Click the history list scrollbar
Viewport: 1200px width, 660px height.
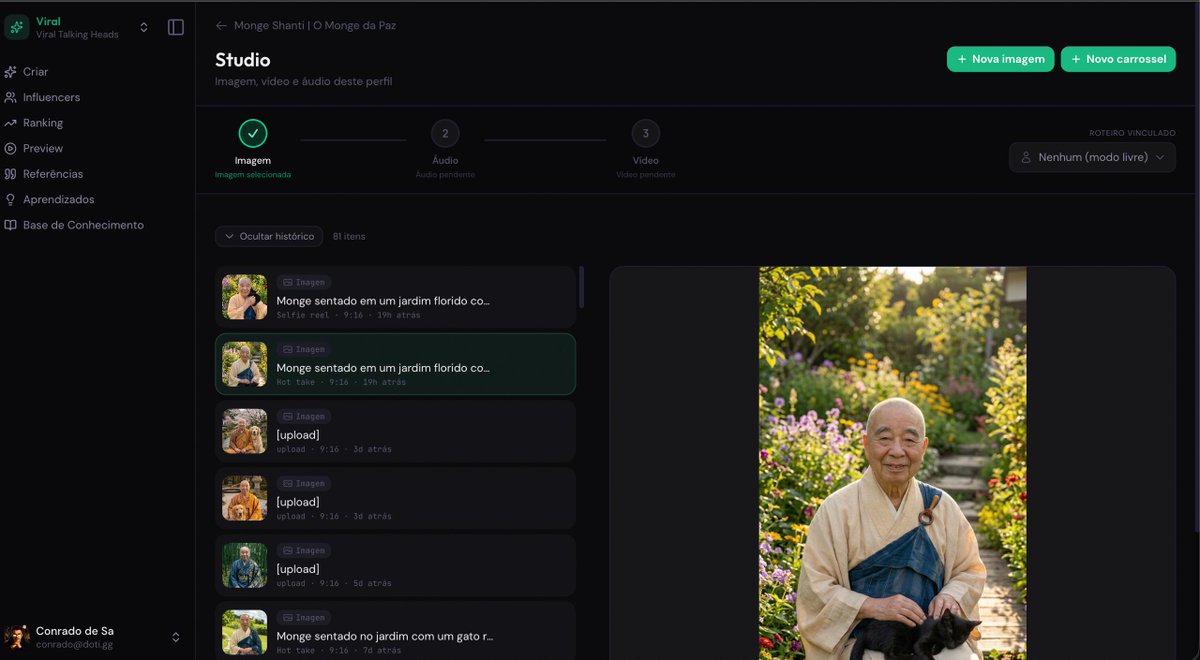582,287
